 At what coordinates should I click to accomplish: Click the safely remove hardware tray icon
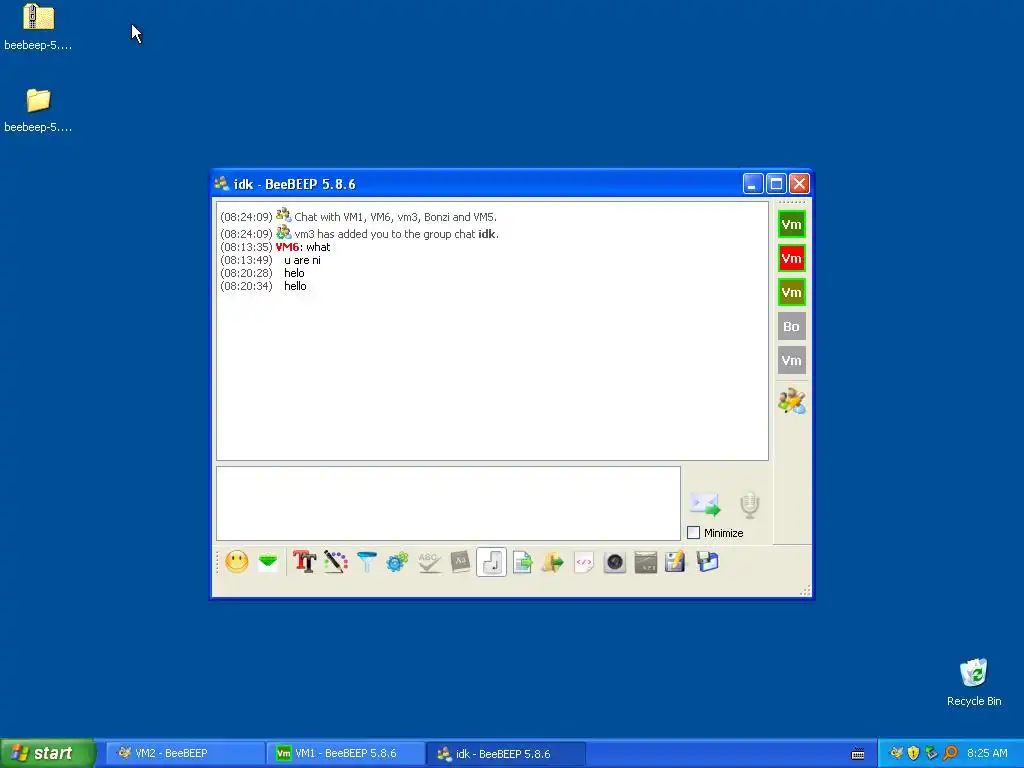[931, 753]
